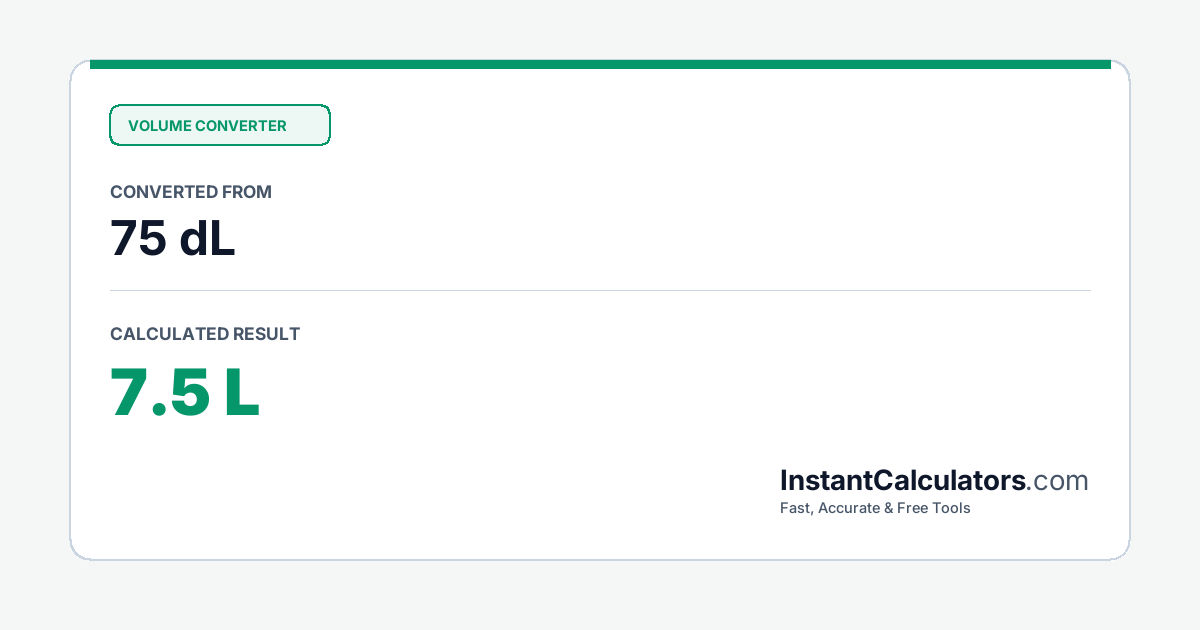Click the number 75 in source value
This screenshot has height=630, width=1200.
[x=138, y=239]
